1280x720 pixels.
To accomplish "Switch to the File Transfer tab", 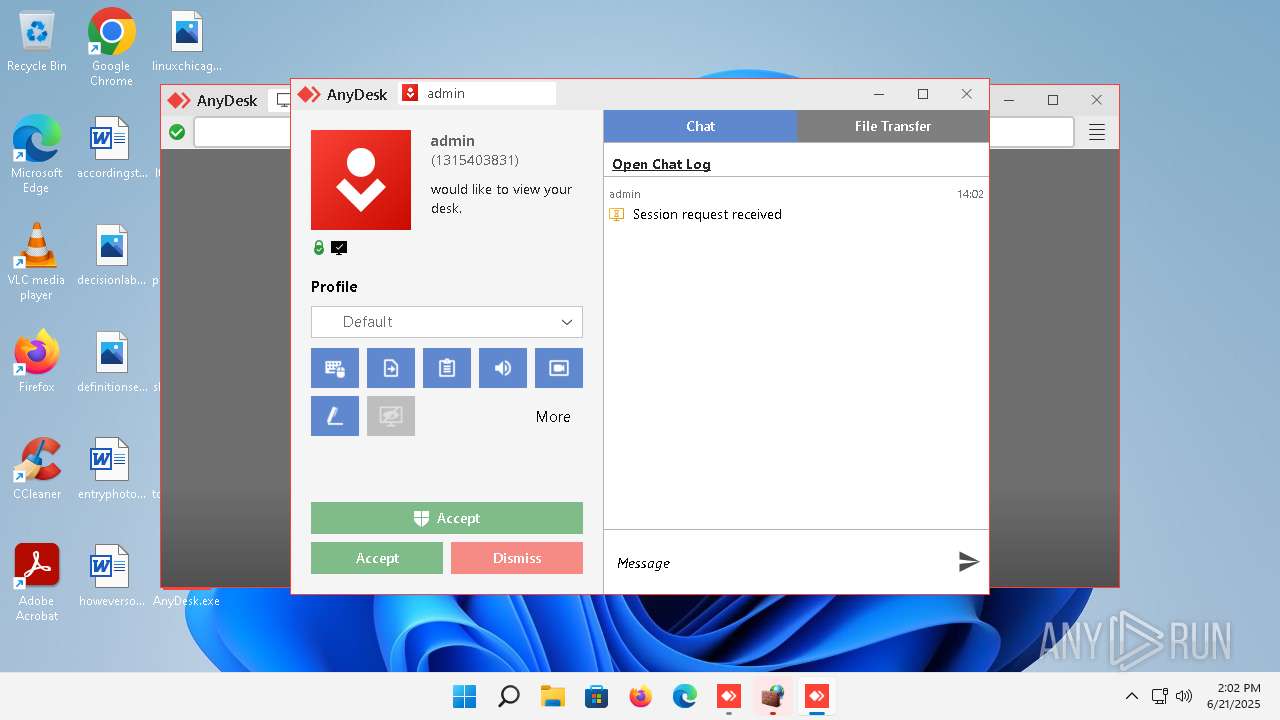I will pyautogui.click(x=893, y=126).
